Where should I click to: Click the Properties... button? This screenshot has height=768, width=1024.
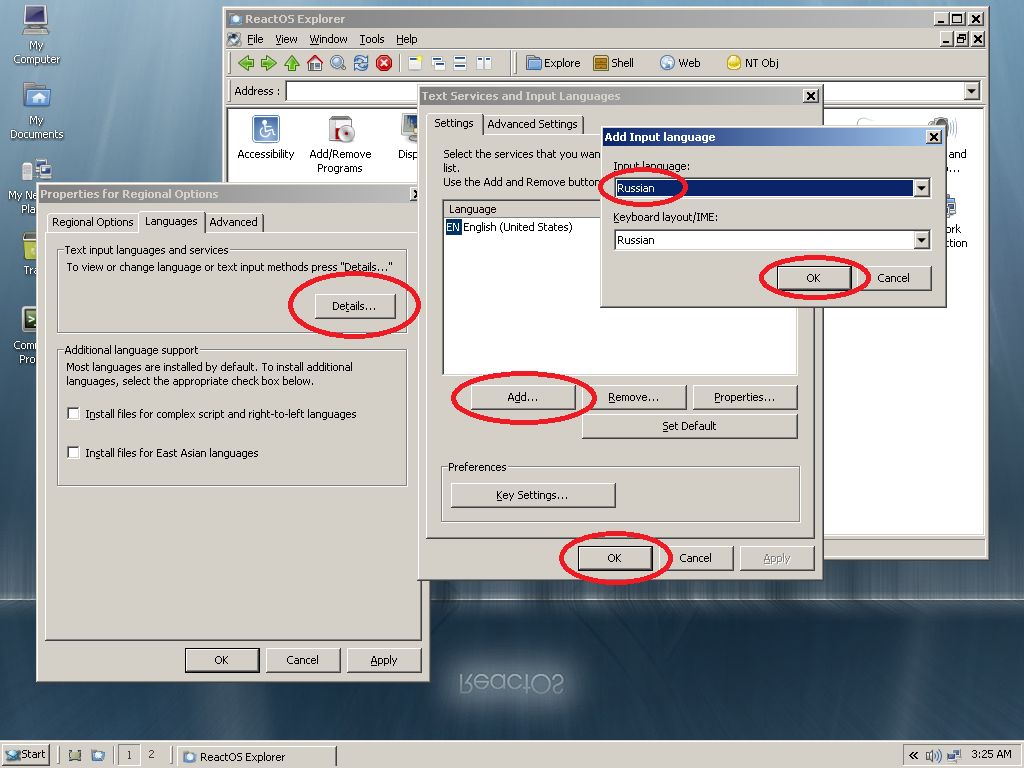click(x=744, y=397)
